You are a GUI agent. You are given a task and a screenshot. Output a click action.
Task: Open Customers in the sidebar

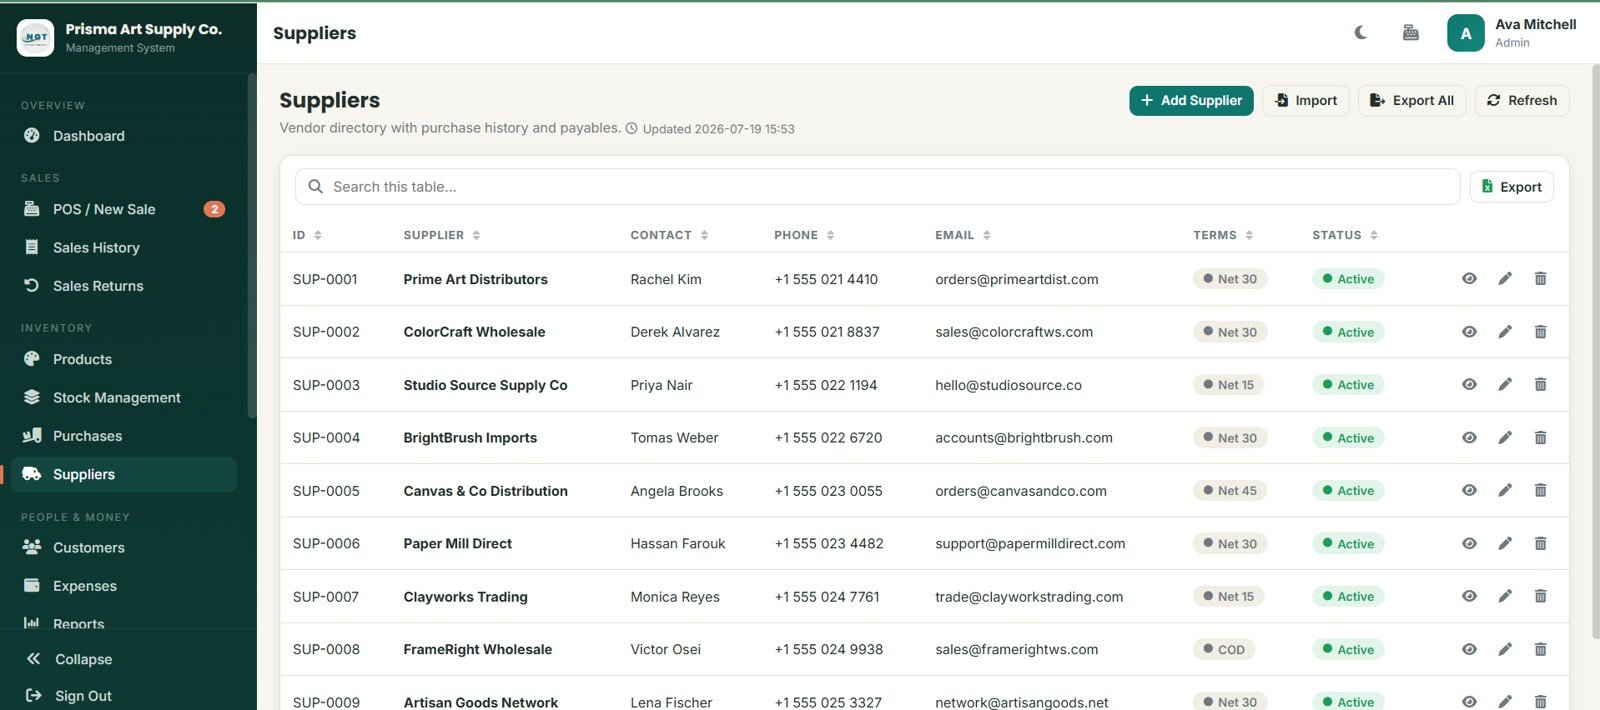tap(124, 548)
